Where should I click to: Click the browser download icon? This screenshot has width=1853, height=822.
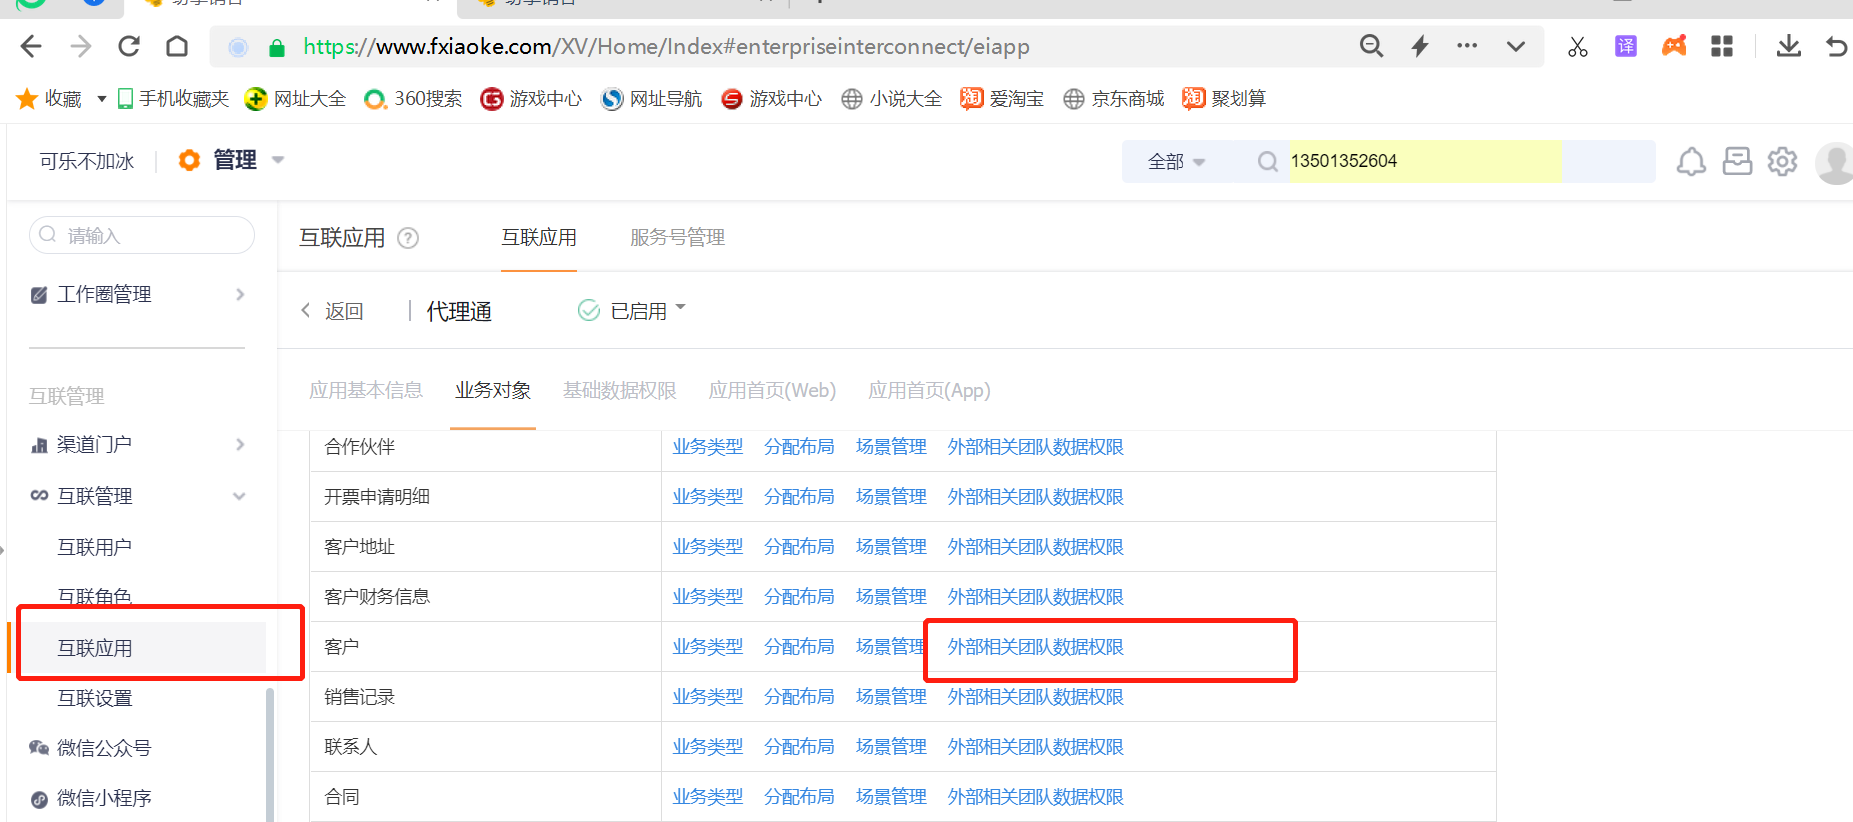(1788, 46)
